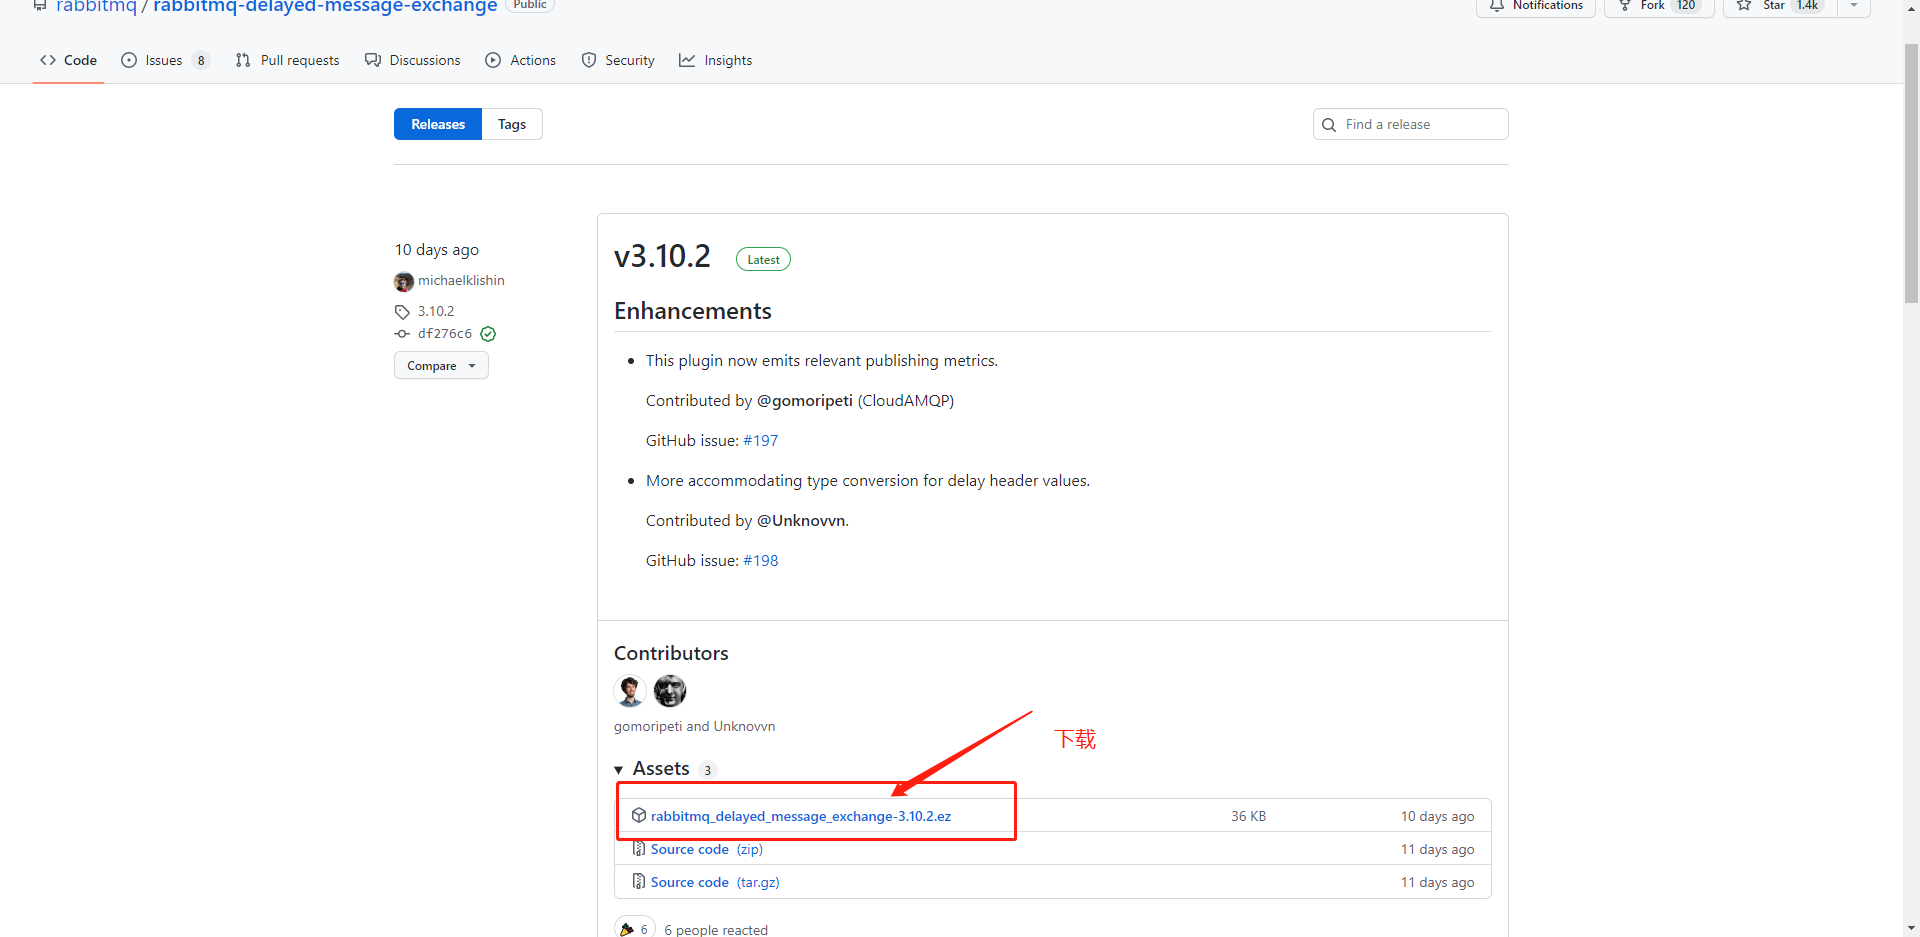The height and width of the screenshot is (937, 1920).
Task: Open the Security tab
Action: pyautogui.click(x=618, y=60)
